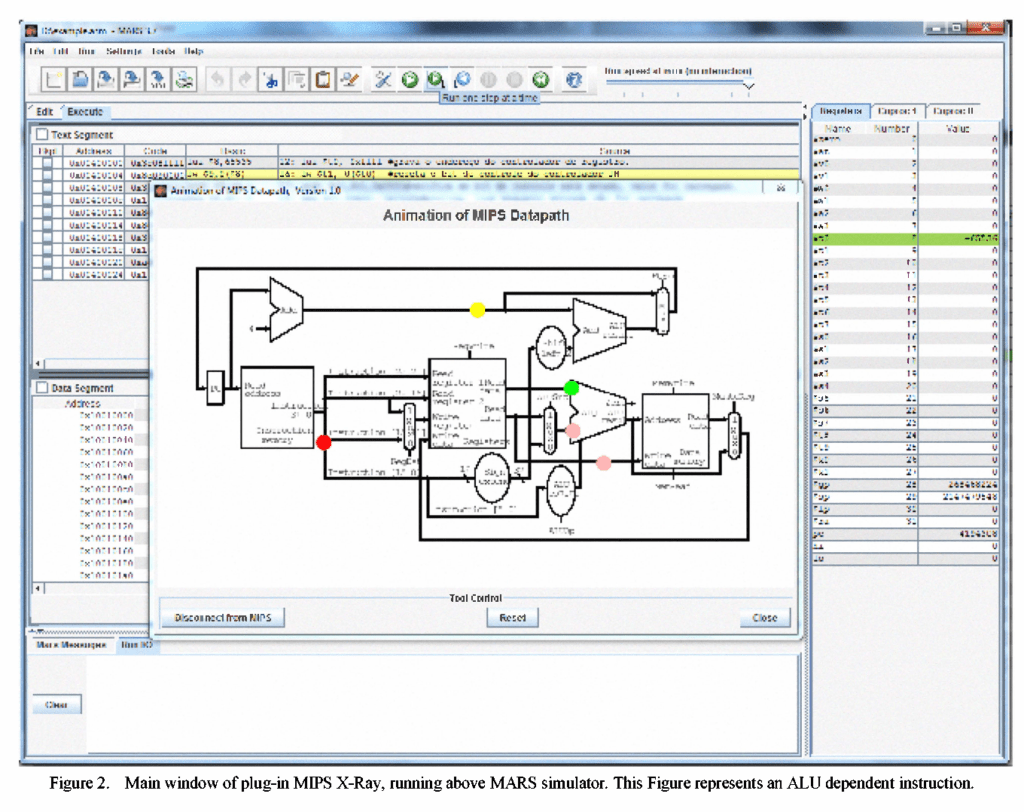Click the Backstep toolbar icon

(x=462, y=80)
